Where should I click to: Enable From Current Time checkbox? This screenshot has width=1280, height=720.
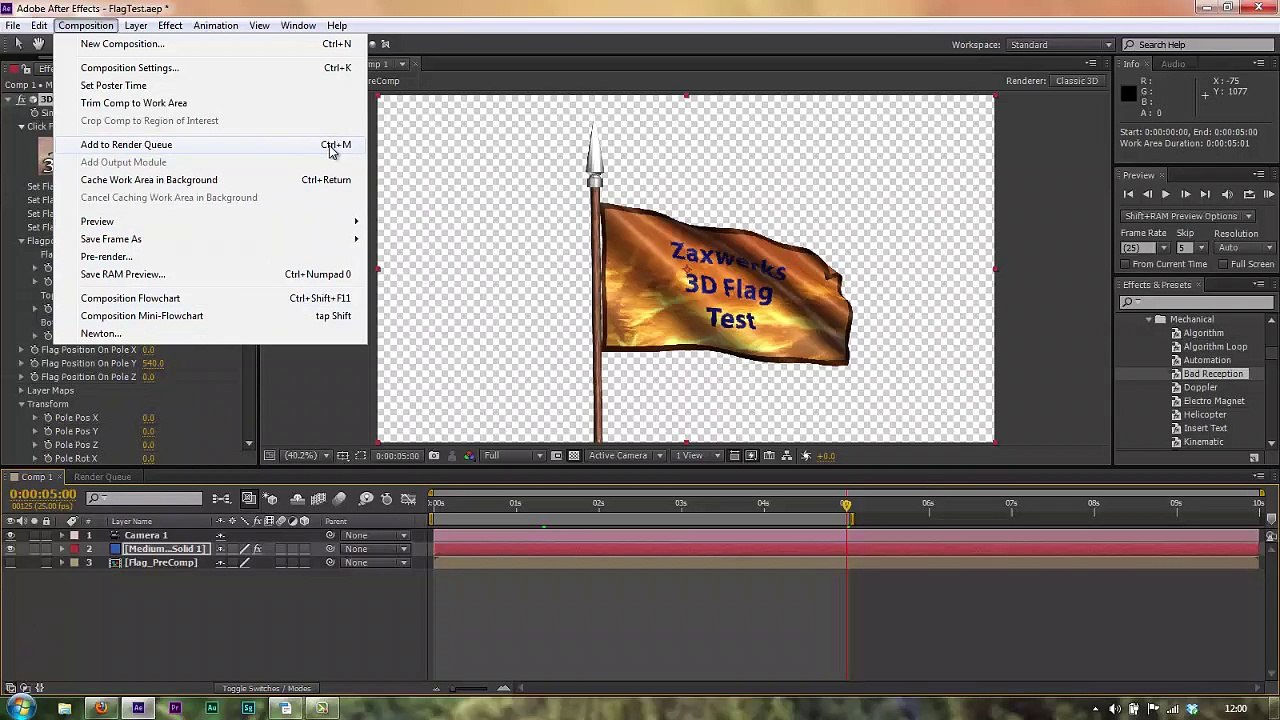(x=1125, y=264)
